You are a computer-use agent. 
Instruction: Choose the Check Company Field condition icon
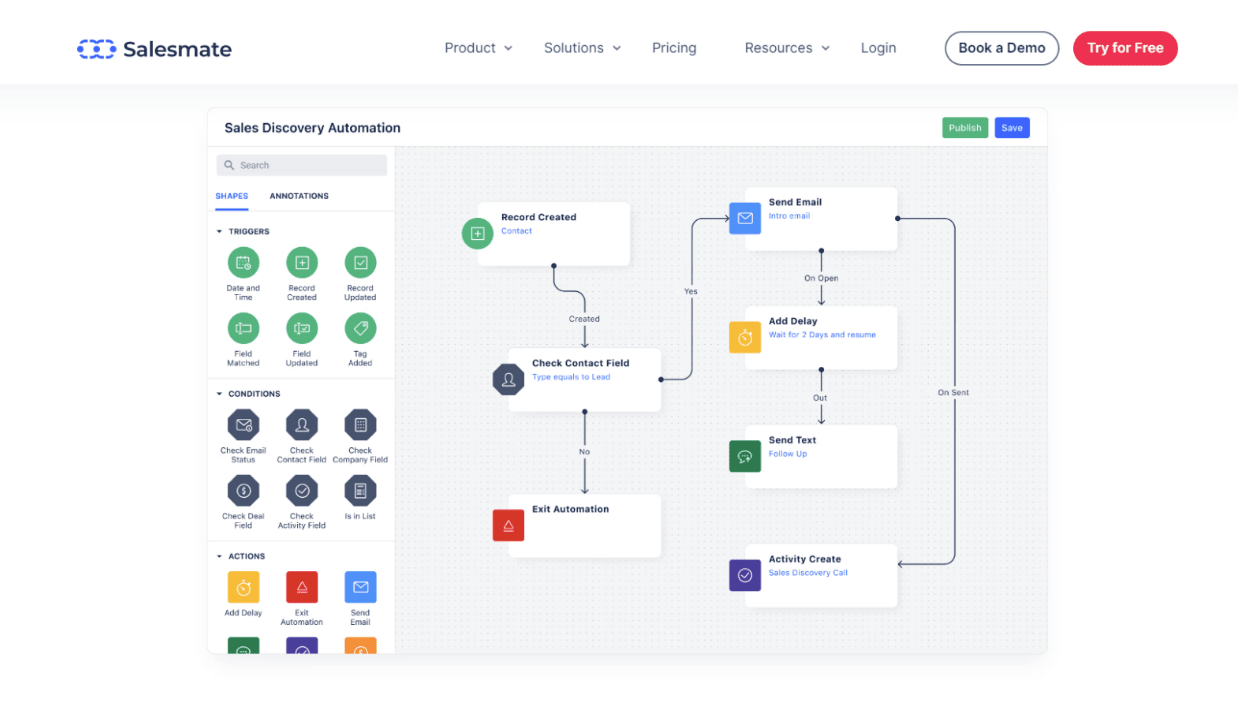point(360,425)
